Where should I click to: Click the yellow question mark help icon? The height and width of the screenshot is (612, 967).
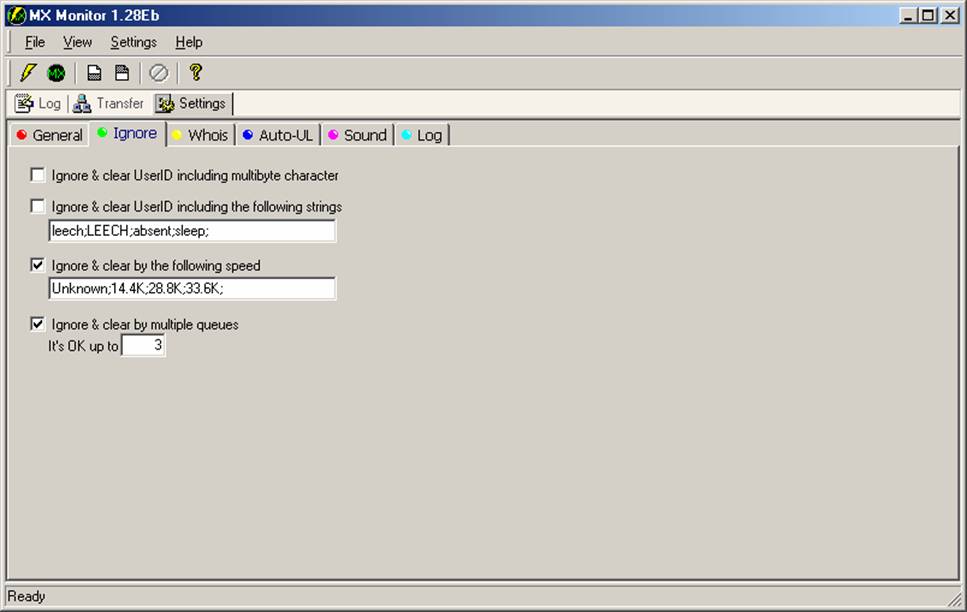[195, 73]
